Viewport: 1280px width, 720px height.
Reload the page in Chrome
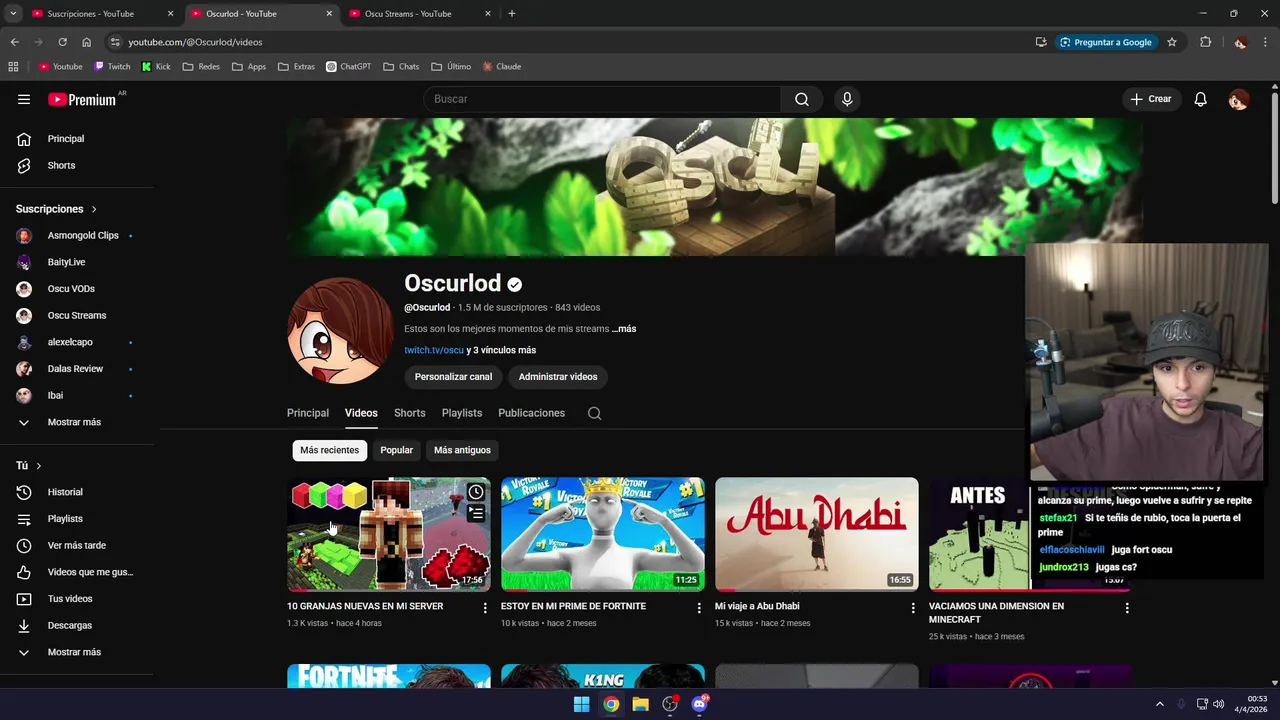62,42
